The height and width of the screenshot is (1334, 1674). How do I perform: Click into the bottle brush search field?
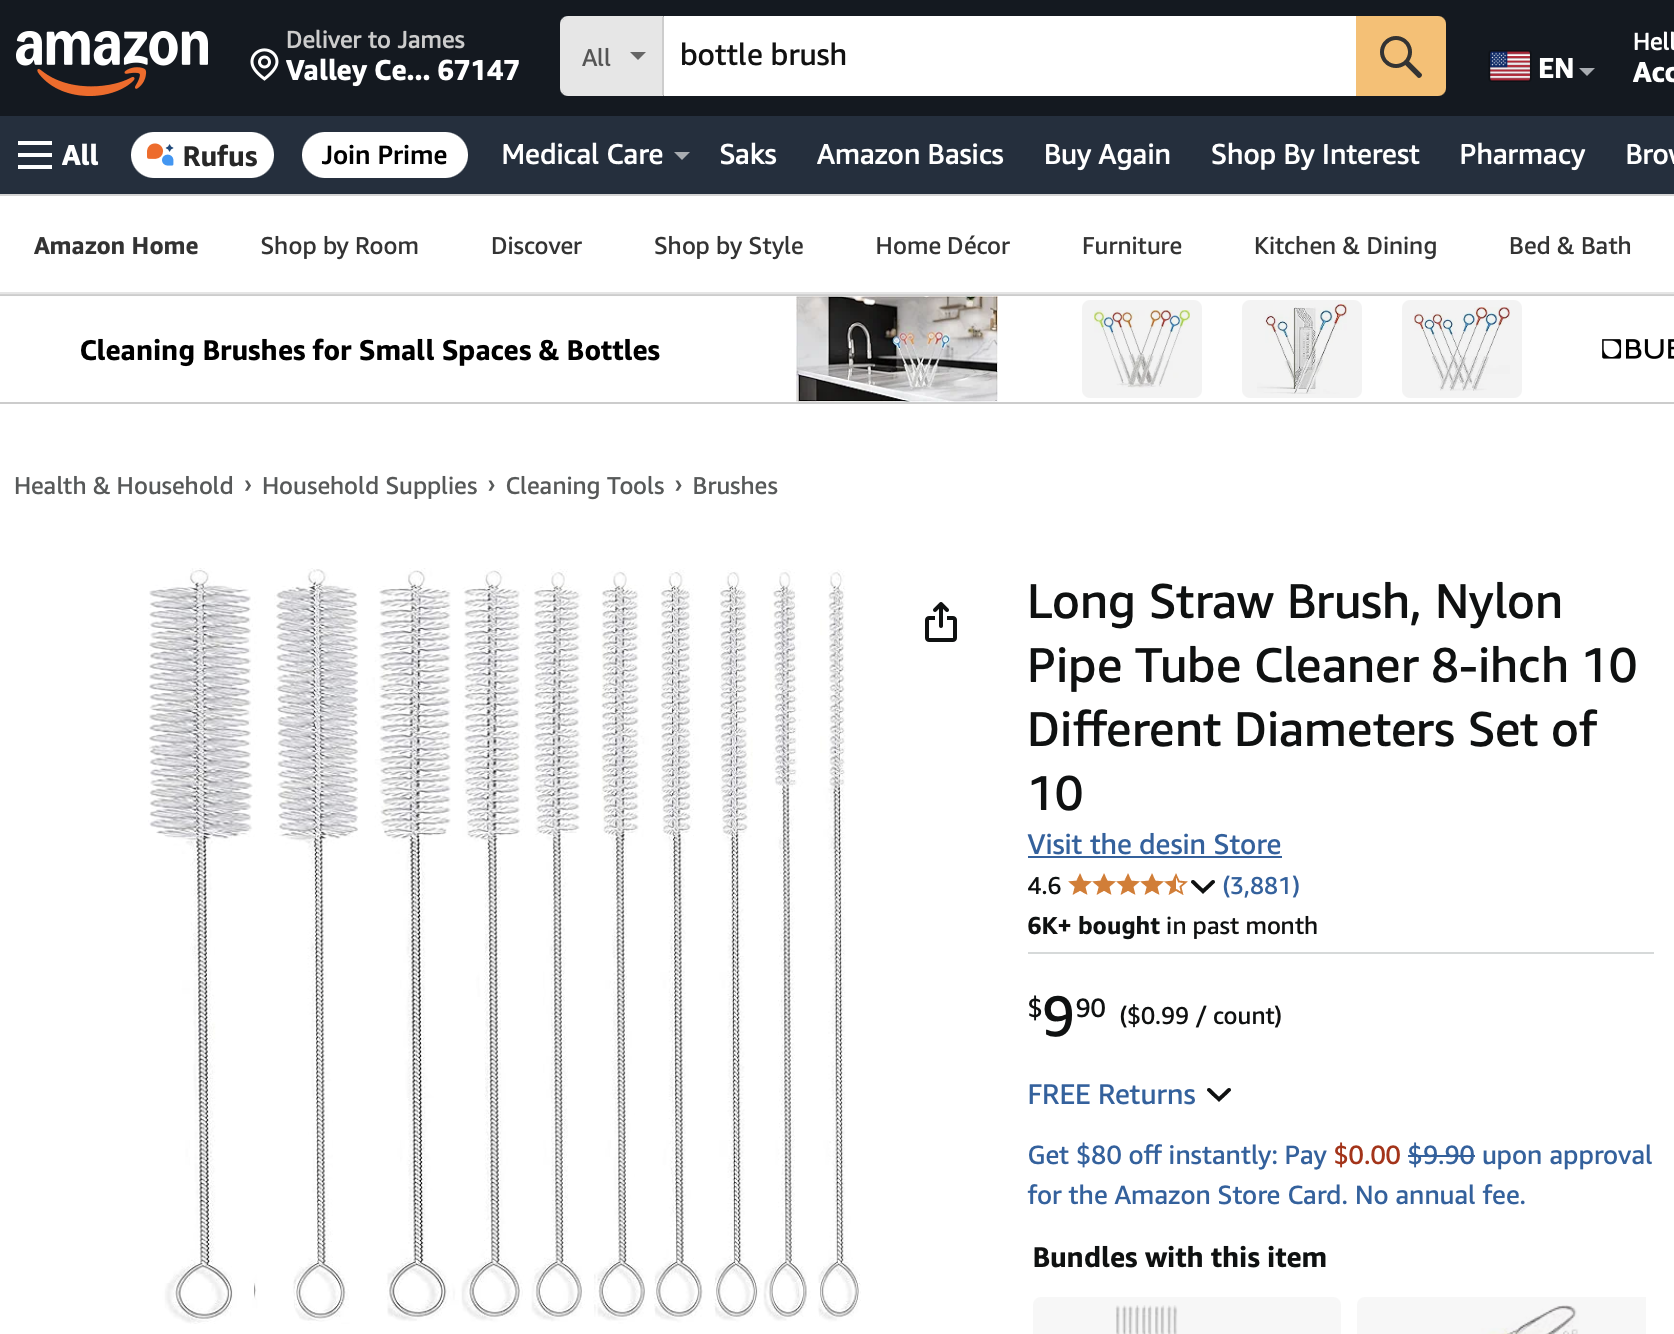click(x=1009, y=56)
